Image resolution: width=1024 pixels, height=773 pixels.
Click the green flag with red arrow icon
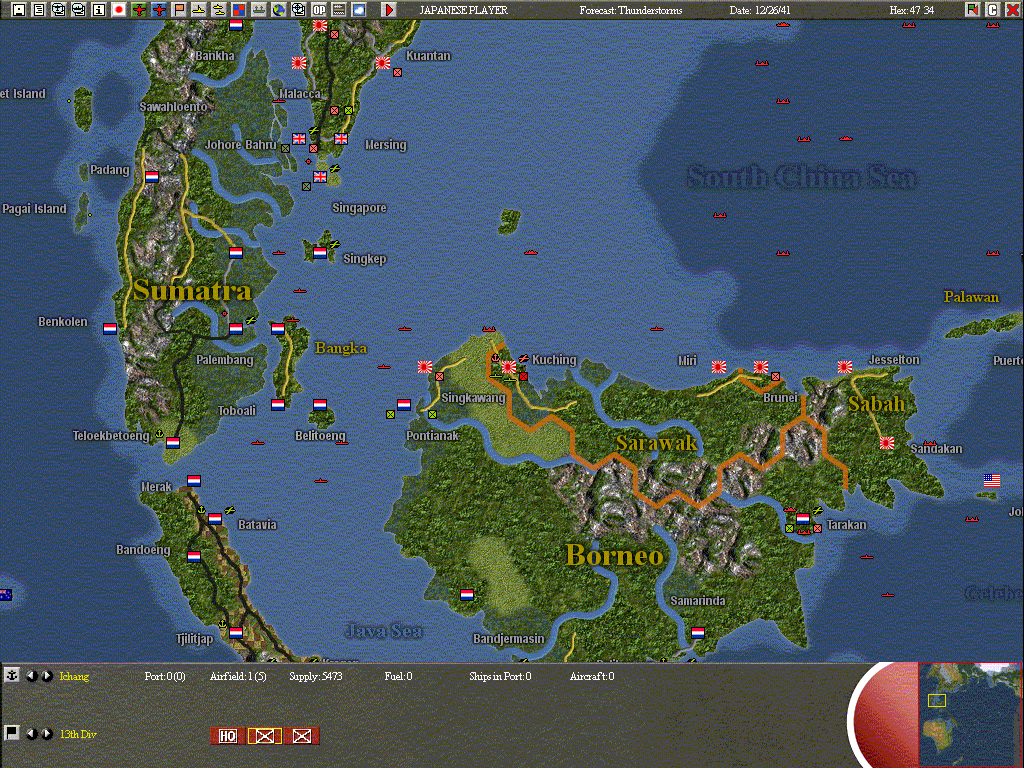click(972, 10)
